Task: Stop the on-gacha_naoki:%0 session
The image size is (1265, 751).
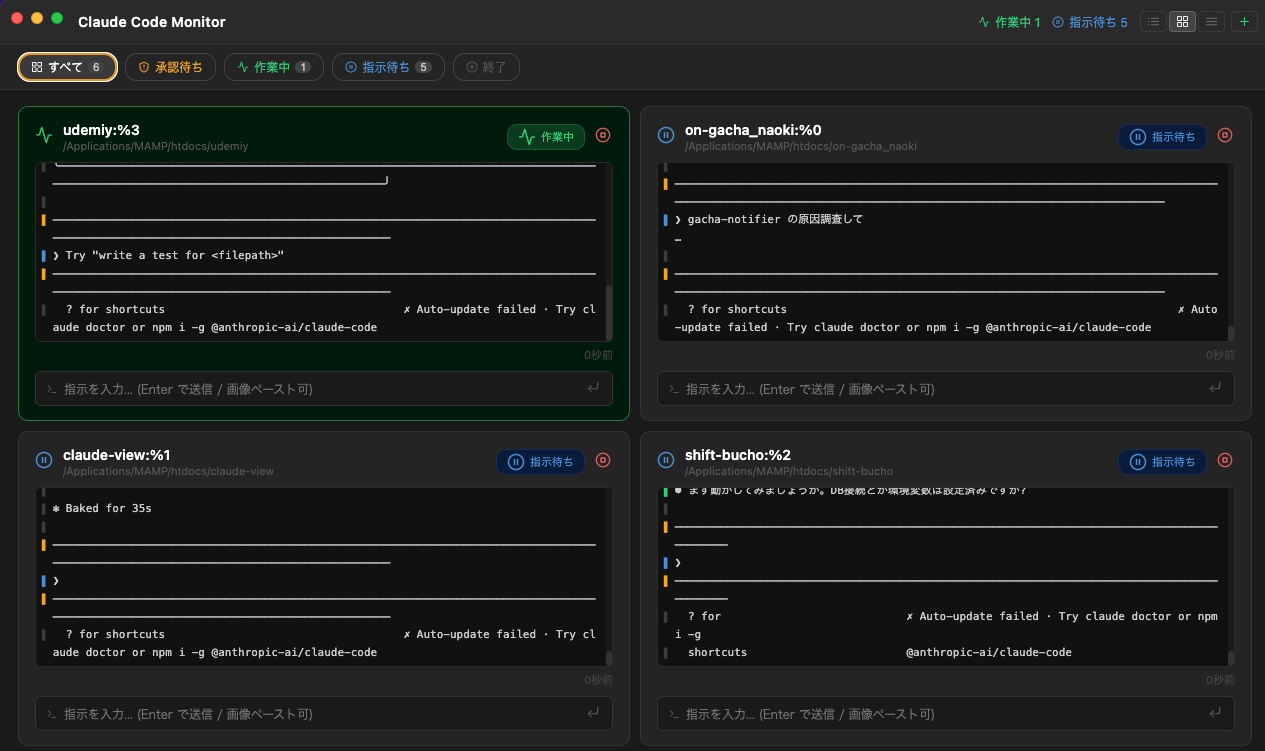Action: tap(1224, 136)
